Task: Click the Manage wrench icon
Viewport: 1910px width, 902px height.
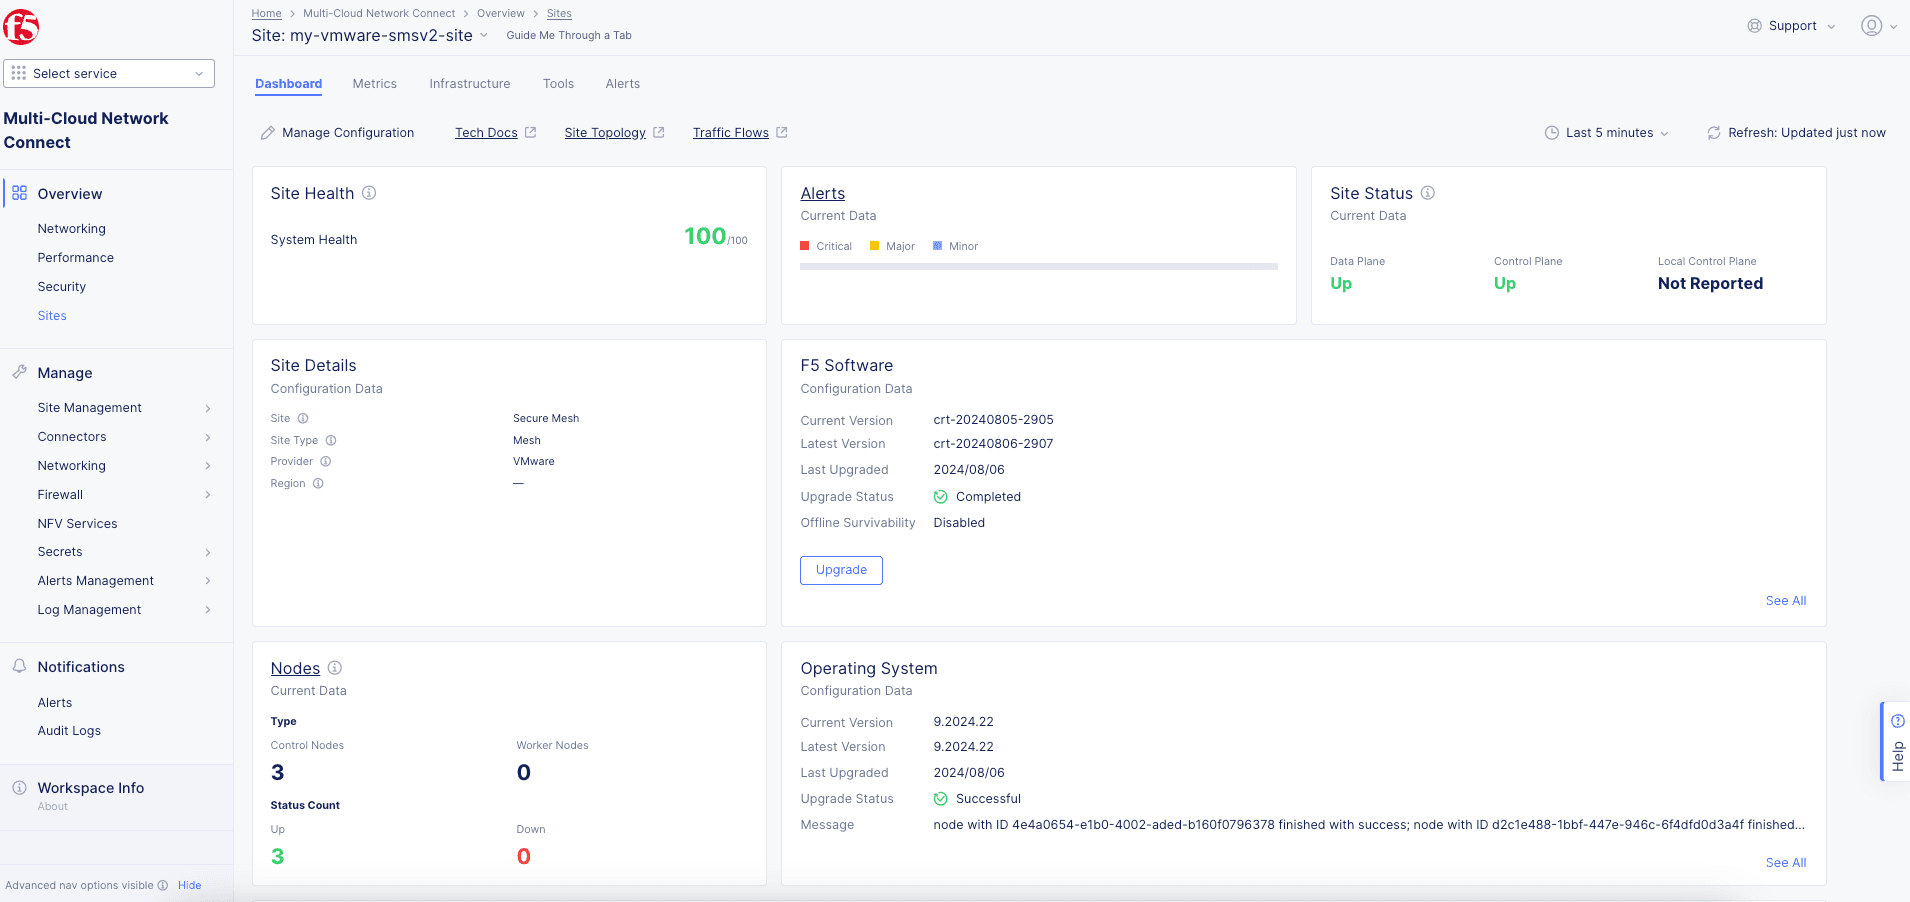Action: pyautogui.click(x=19, y=372)
